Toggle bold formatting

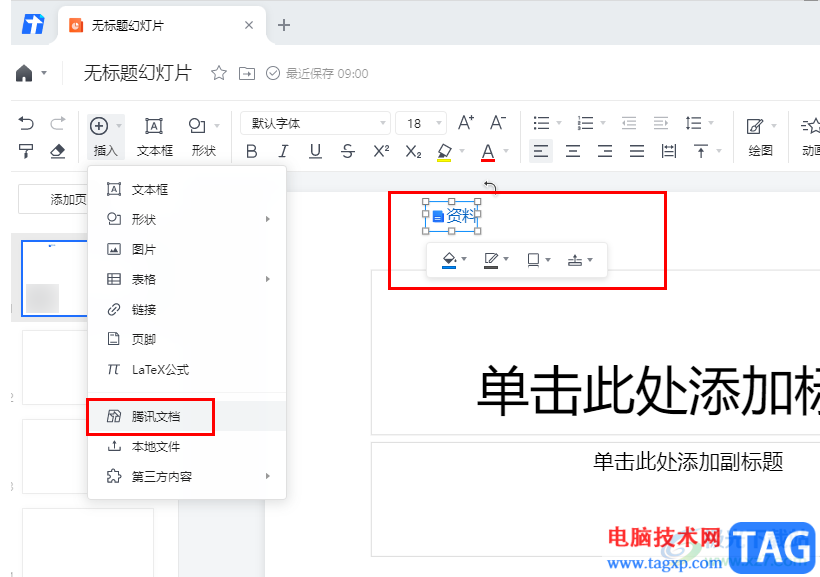pos(252,152)
